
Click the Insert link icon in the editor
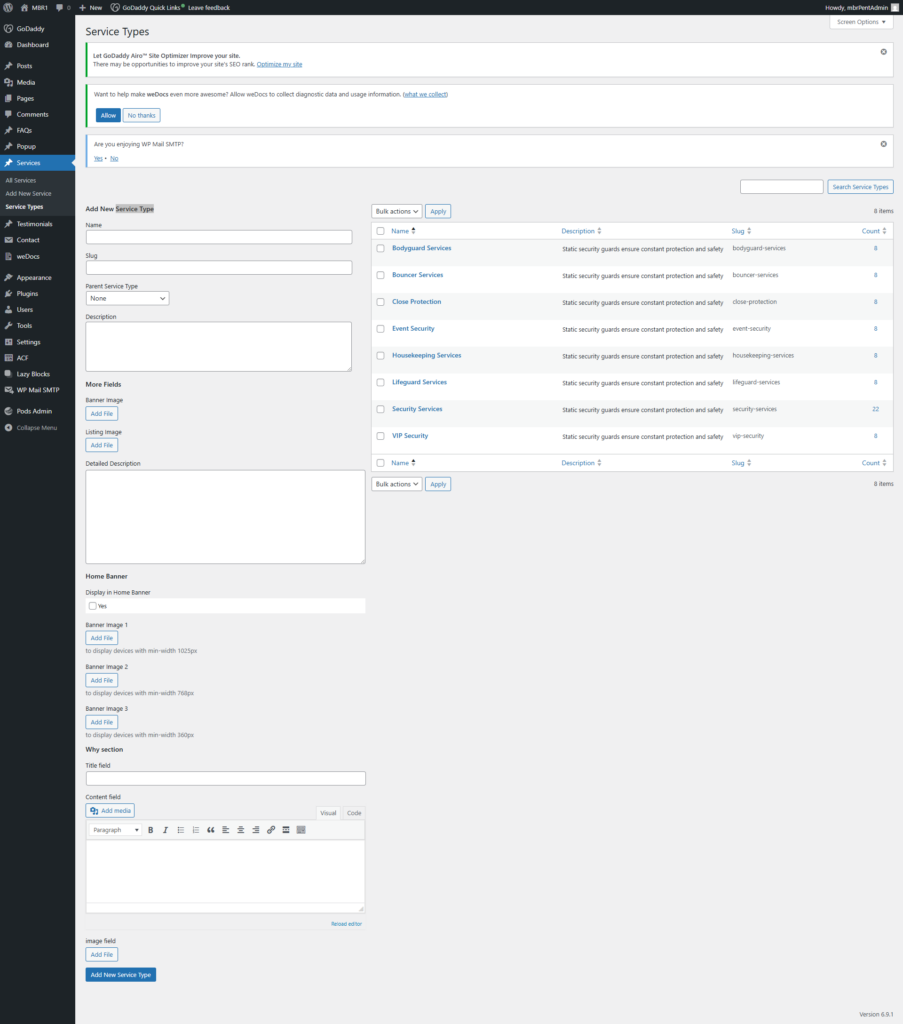pos(271,830)
